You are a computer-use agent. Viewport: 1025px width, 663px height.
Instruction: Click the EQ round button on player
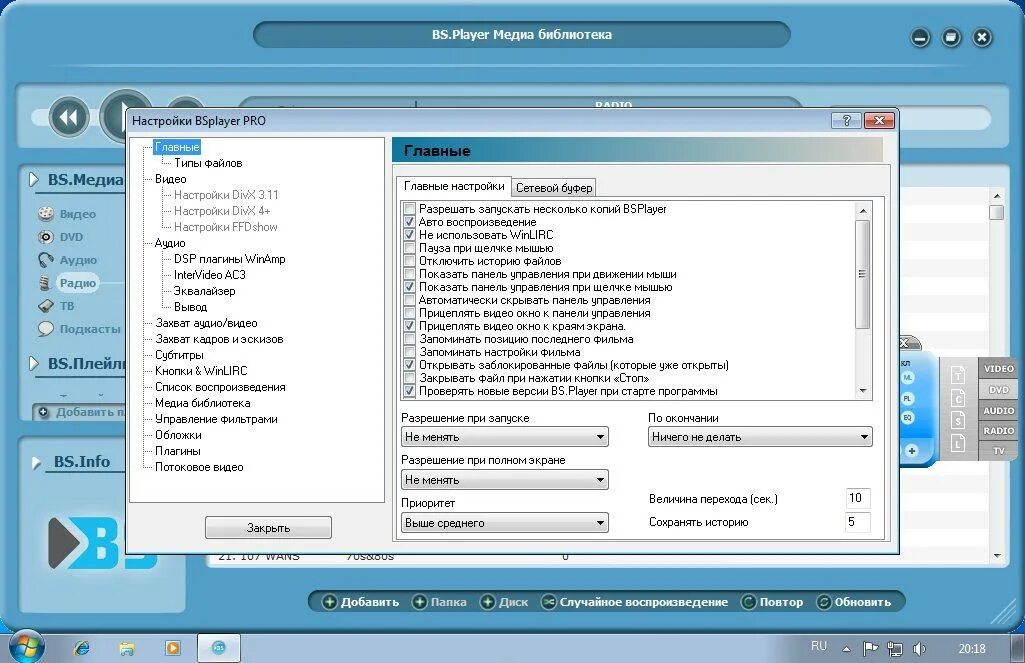coord(908,418)
